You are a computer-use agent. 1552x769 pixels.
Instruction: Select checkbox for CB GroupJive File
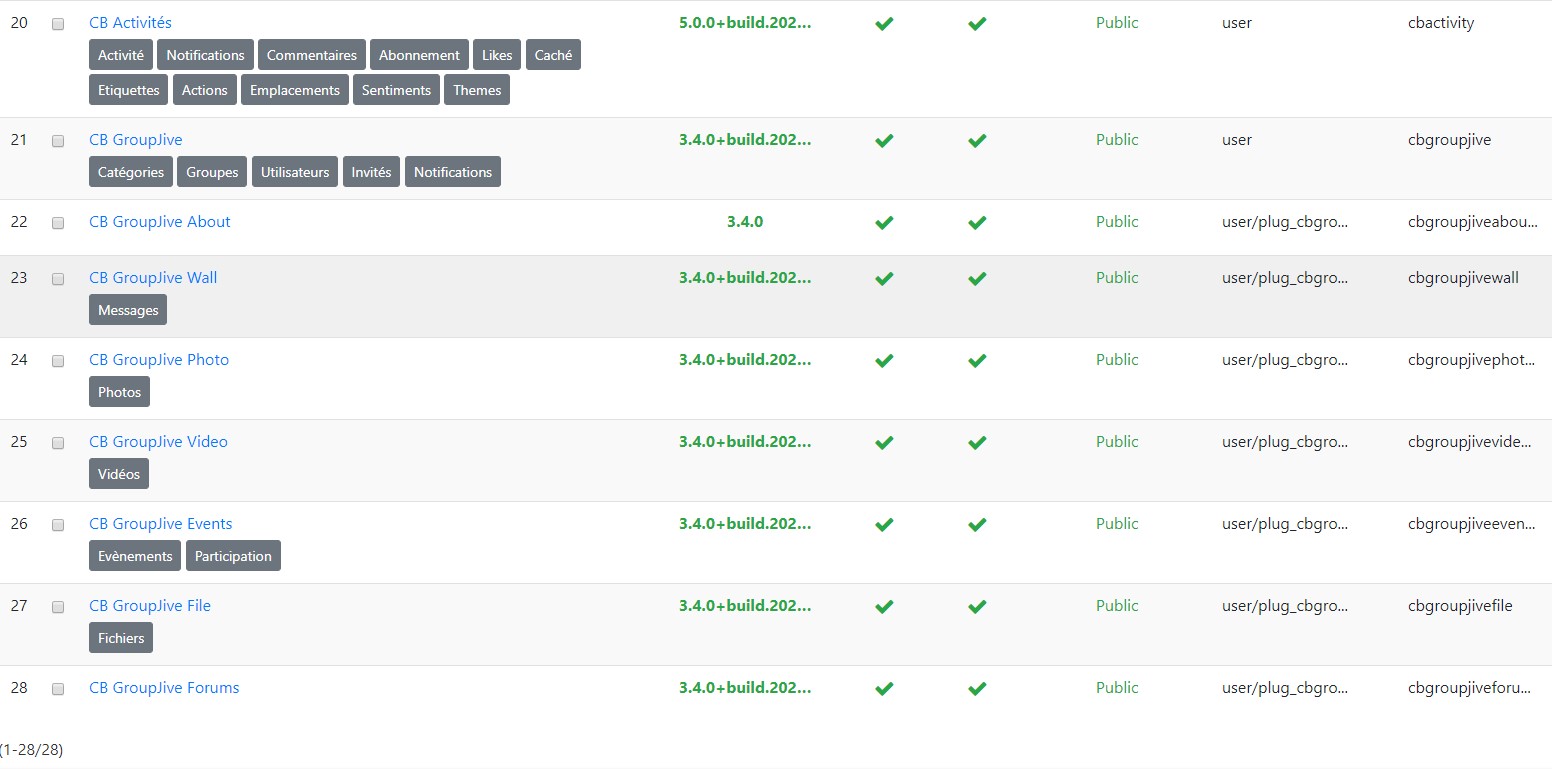(x=58, y=607)
